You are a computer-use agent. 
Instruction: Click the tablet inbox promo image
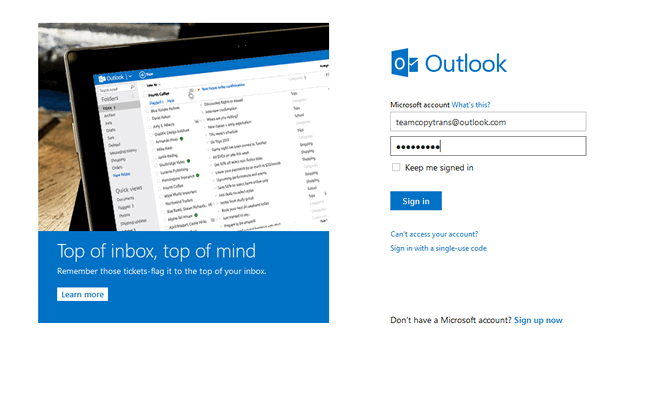coord(183,127)
